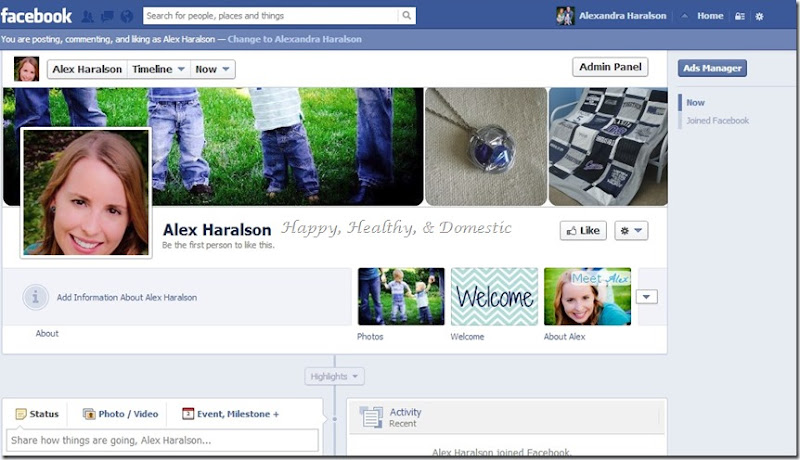
Task: Click the necklace pendant photo
Action: [x=486, y=147]
